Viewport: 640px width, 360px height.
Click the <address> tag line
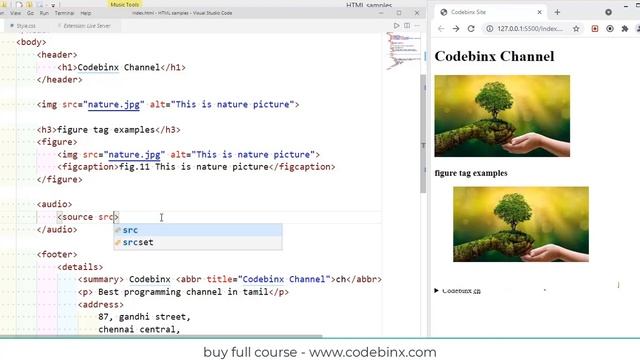(x=101, y=304)
